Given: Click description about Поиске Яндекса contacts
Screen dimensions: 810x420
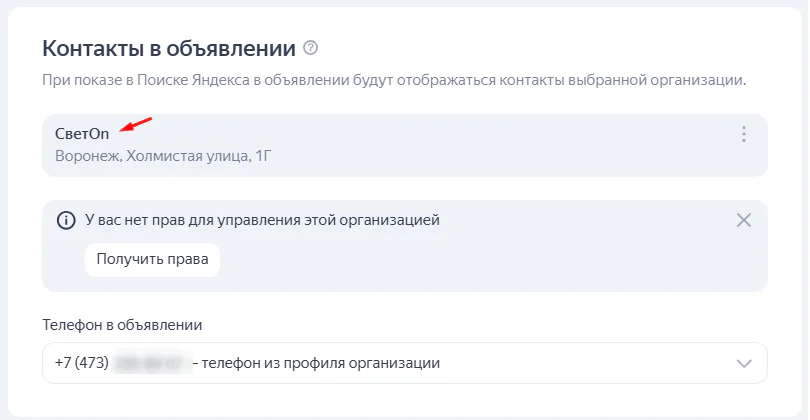Looking at the screenshot, I should [394, 80].
